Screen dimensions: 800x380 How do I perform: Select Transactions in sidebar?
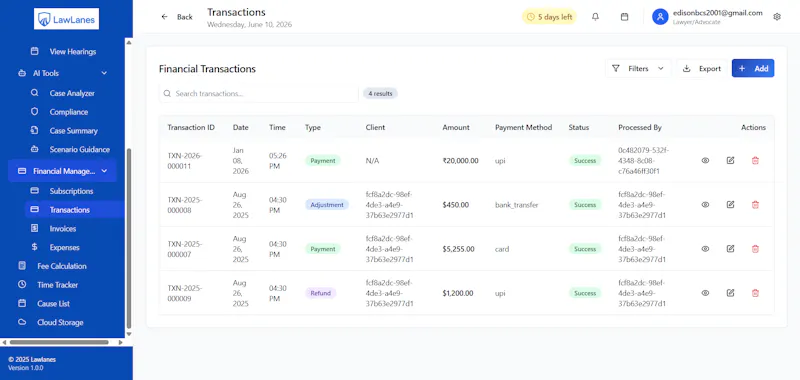pyautogui.click(x=74, y=210)
